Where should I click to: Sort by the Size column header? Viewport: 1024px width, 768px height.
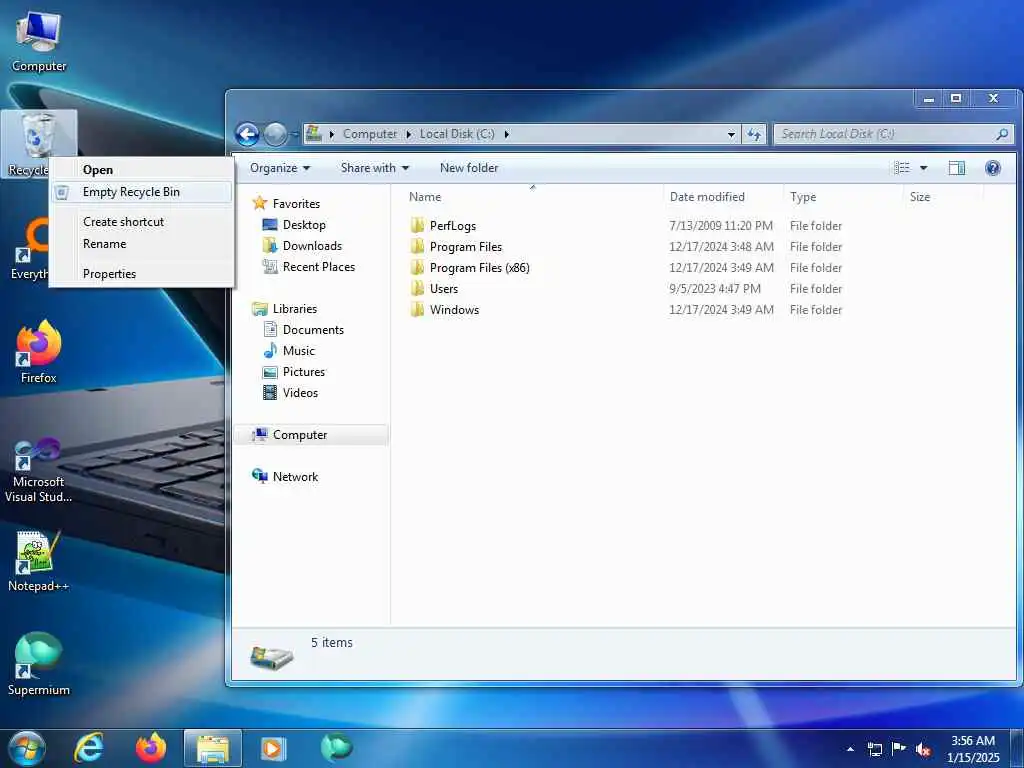click(942, 197)
